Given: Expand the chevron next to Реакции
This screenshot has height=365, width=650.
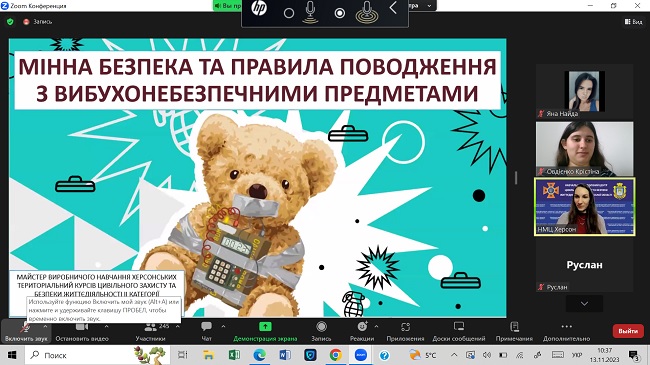Looking at the screenshot, I should coord(376,327).
